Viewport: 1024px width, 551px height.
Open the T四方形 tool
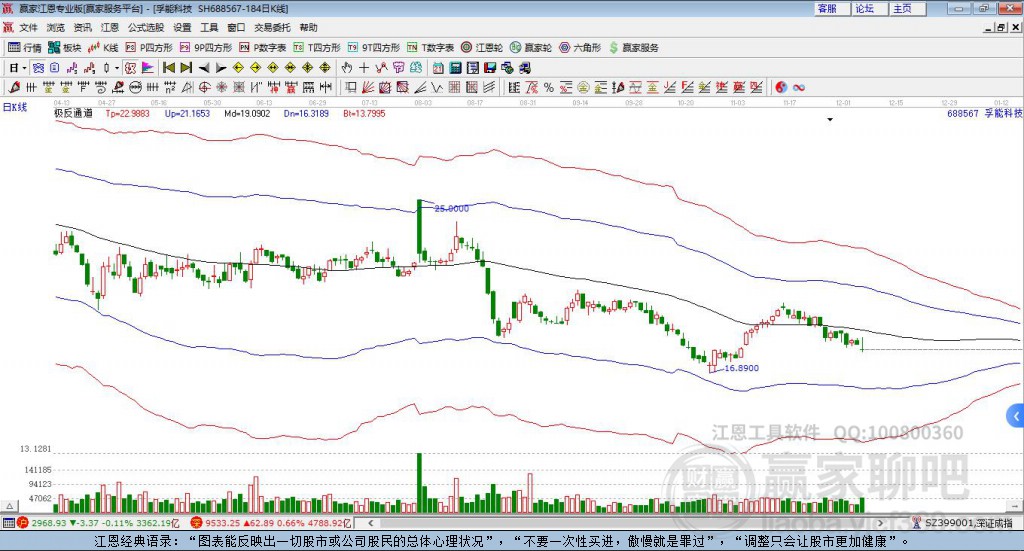(317, 48)
